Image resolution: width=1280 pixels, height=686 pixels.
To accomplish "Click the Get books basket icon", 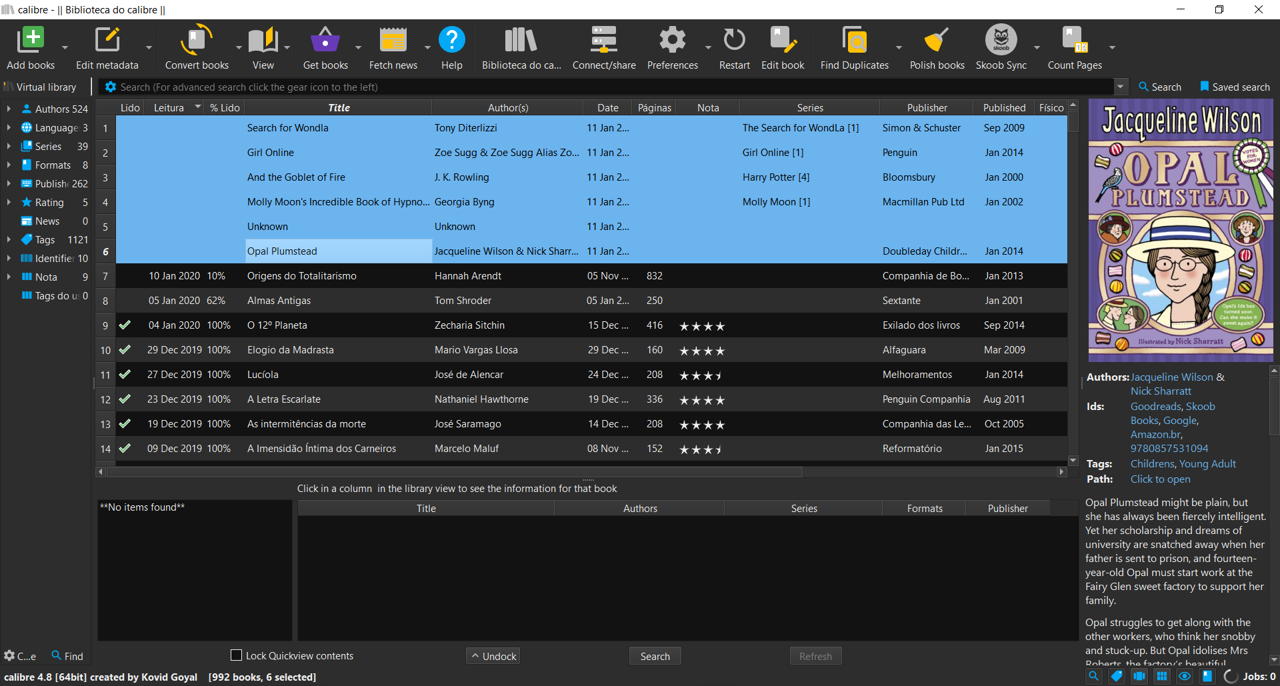I will [x=325, y=41].
